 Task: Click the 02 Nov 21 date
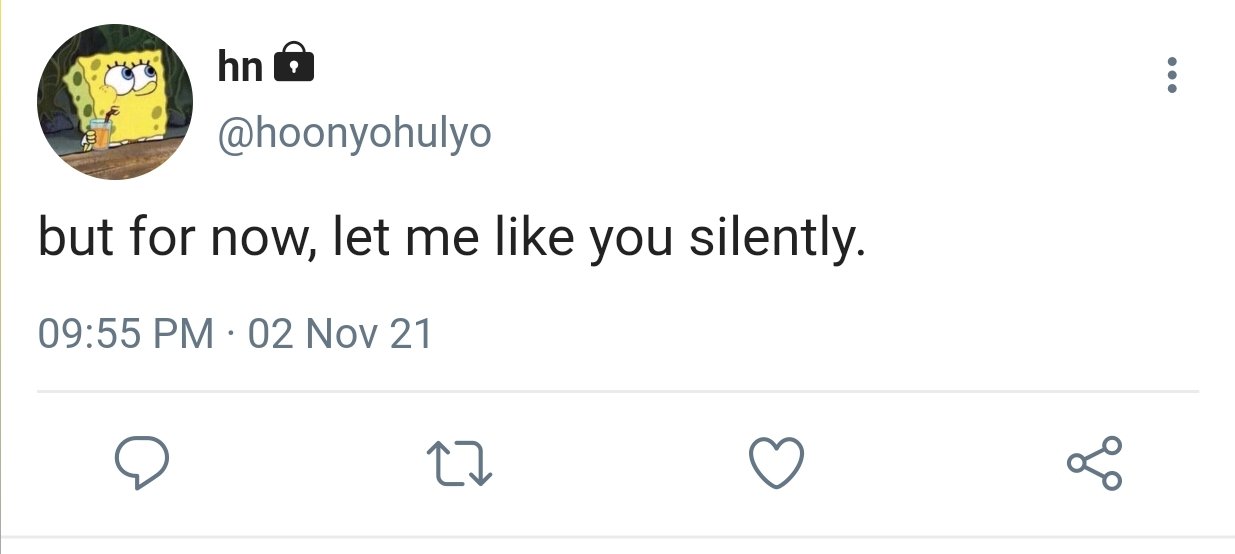339,333
